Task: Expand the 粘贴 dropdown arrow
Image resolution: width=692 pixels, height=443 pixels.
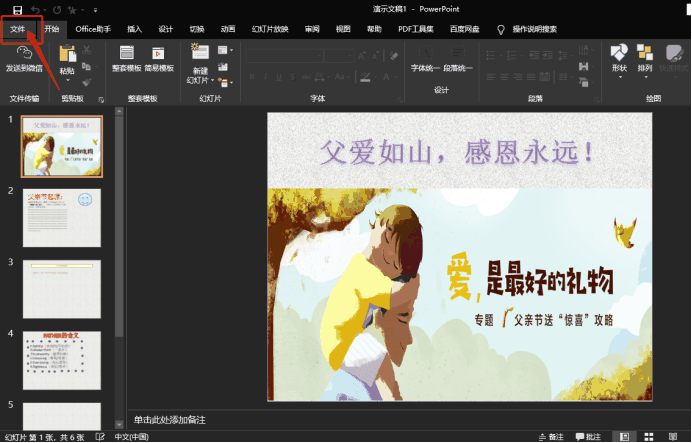Action: click(68, 81)
